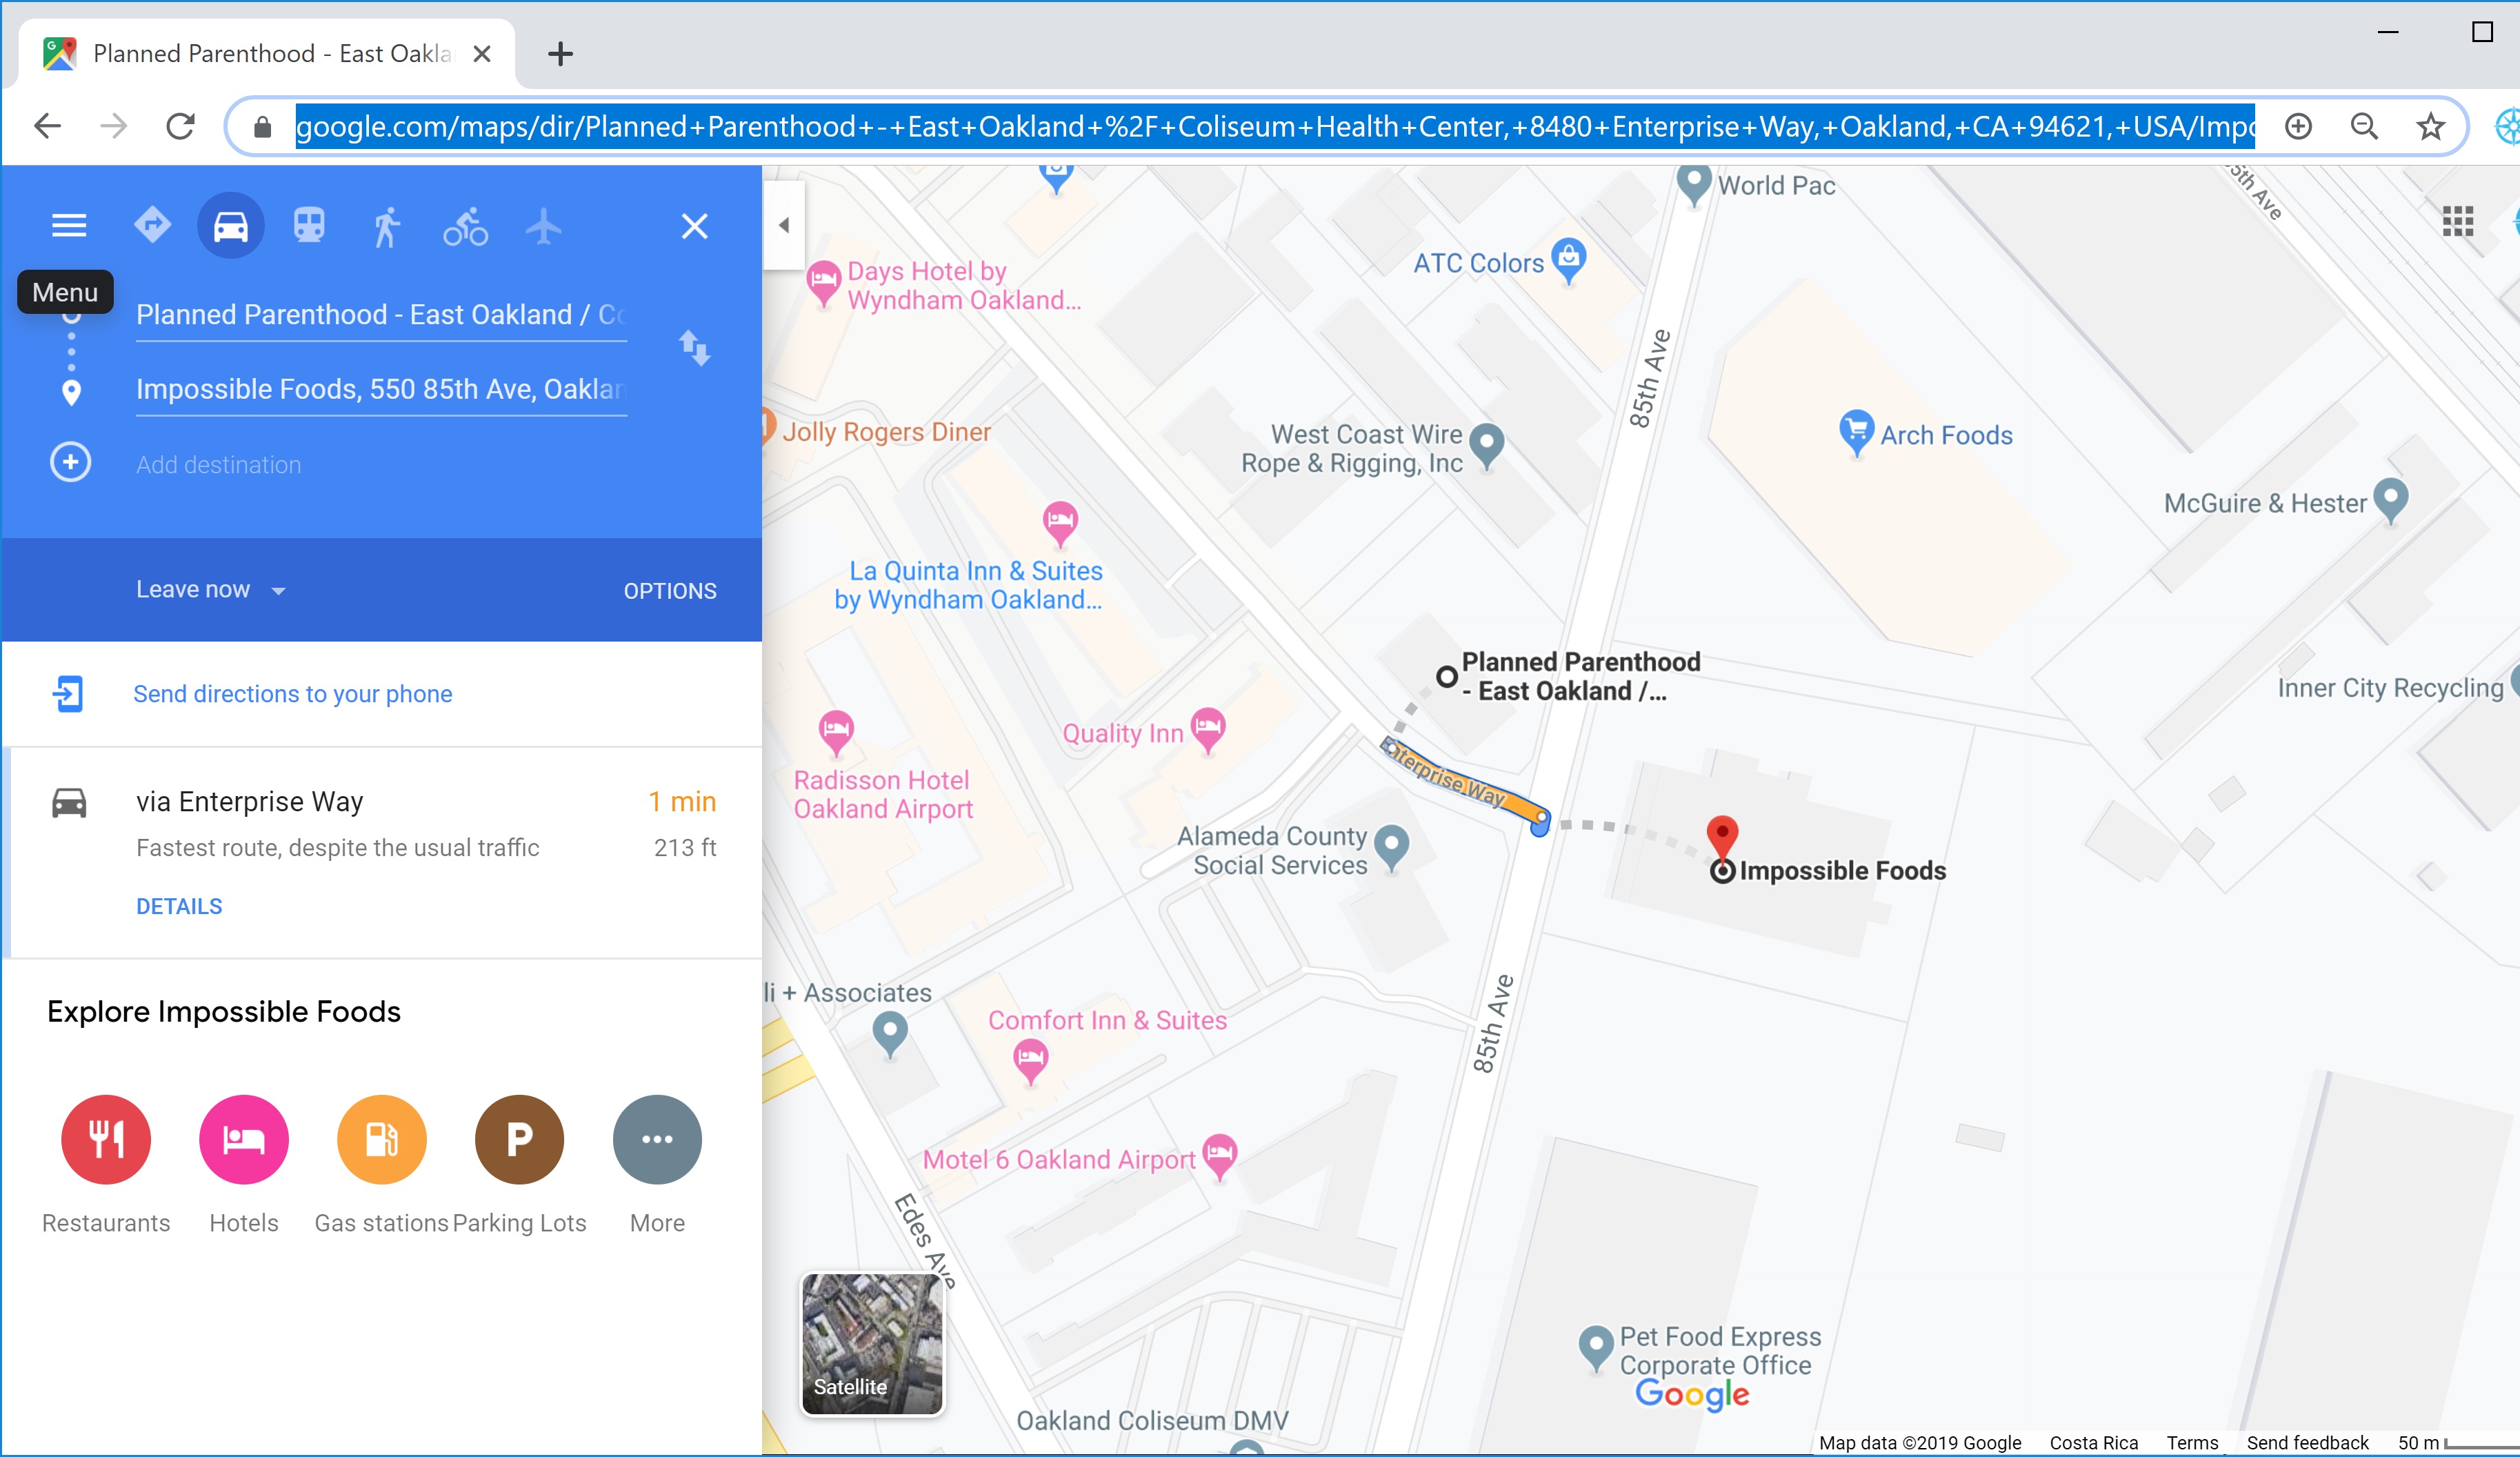
Task: Swap starting point and destination
Action: 694,347
